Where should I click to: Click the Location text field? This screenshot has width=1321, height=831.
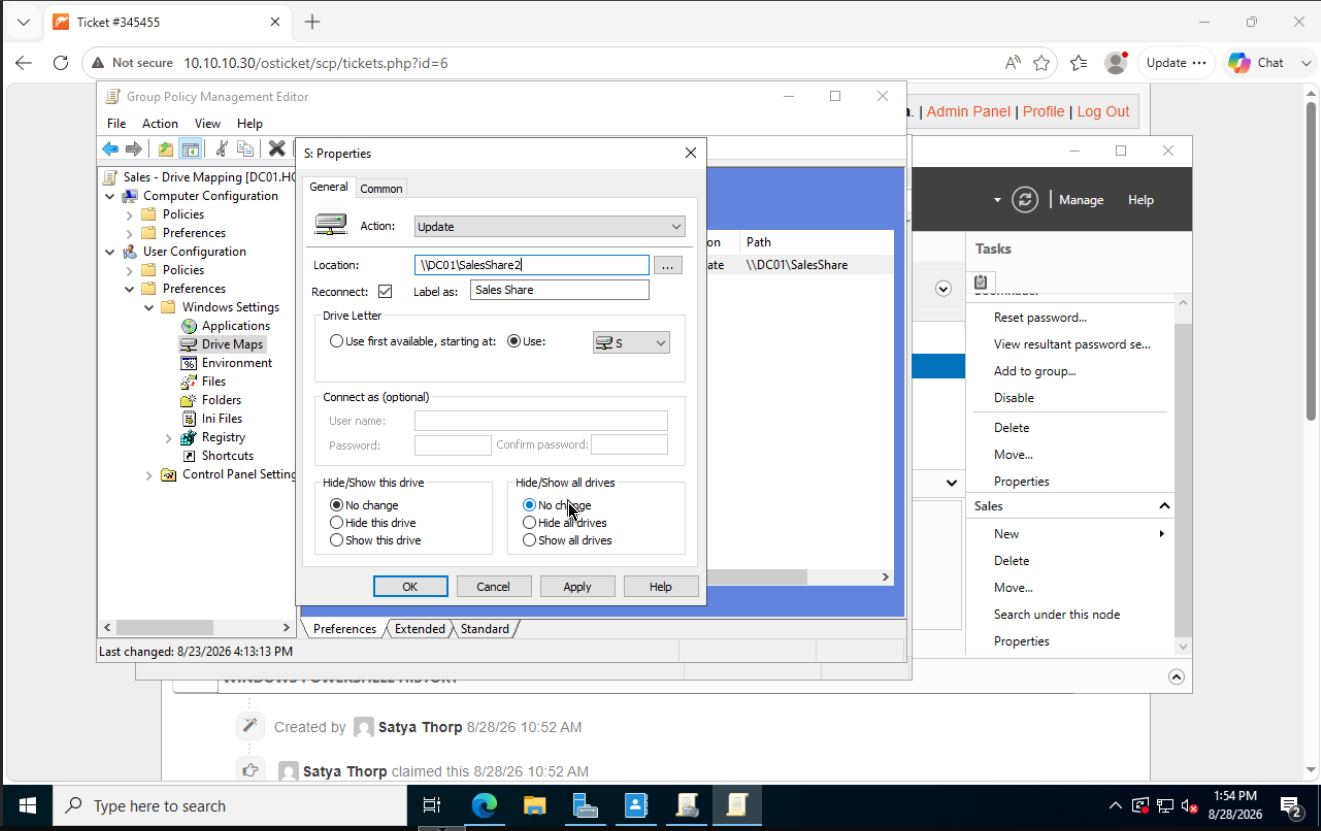[532, 265]
